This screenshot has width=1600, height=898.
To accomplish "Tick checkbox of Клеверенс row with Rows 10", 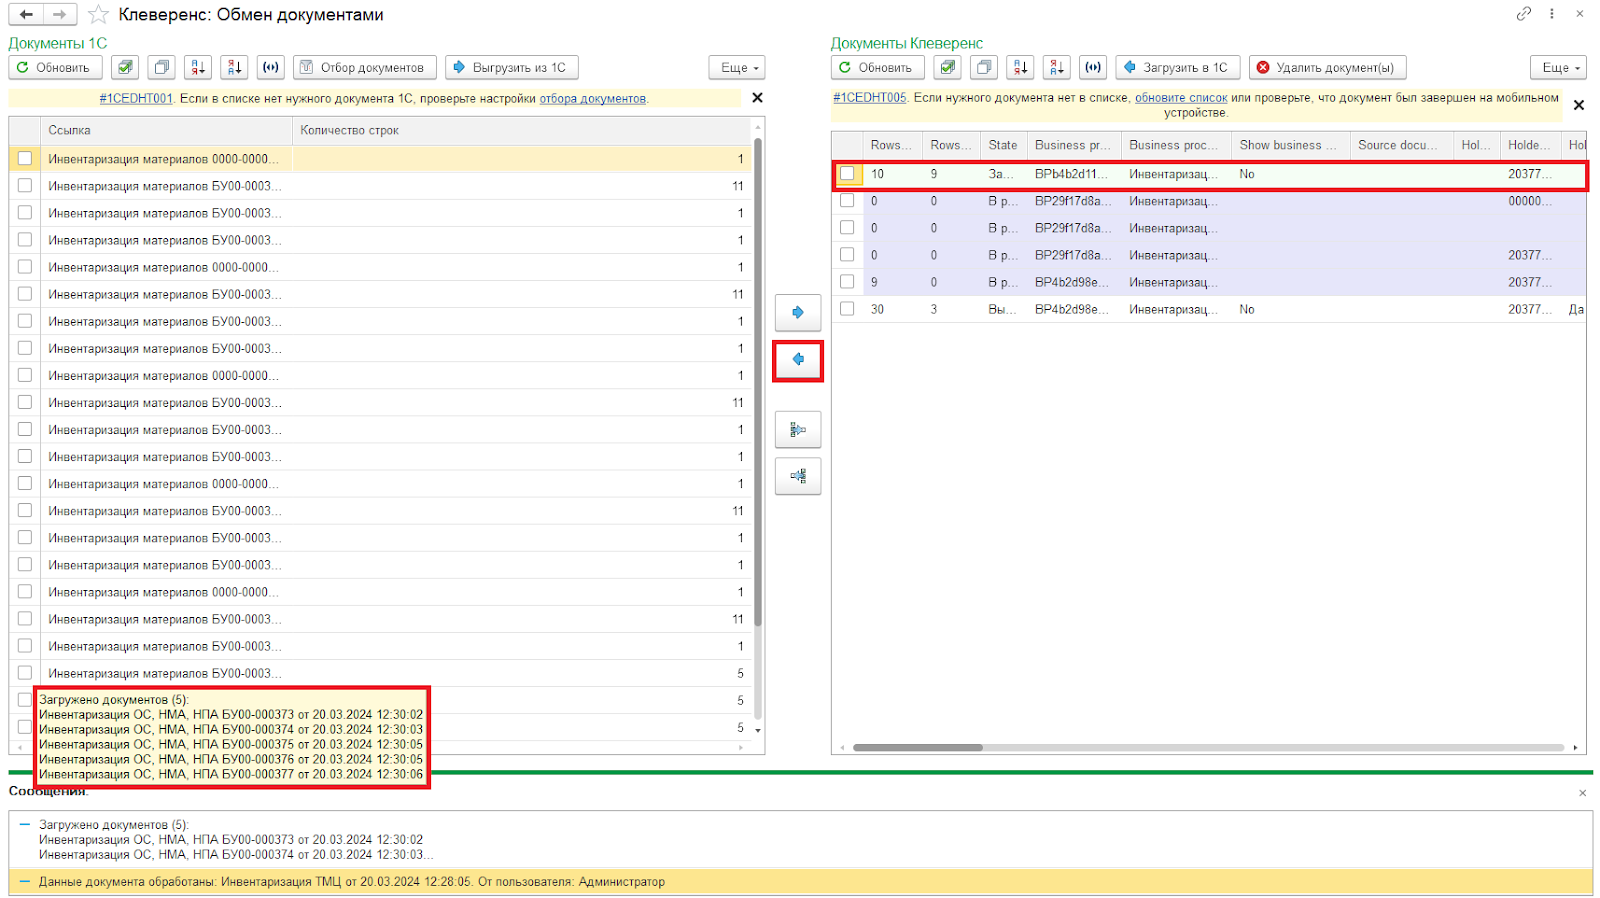I will 847,173.
